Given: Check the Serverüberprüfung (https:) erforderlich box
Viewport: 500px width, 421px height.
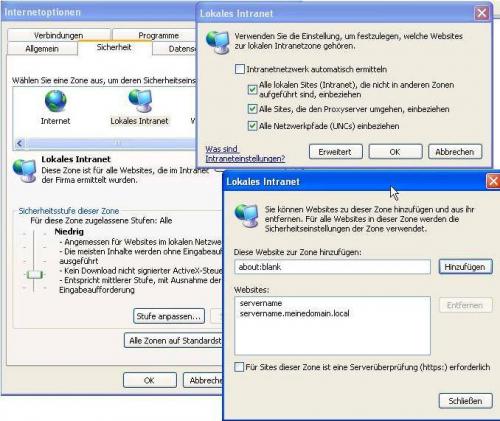Looking at the screenshot, I should point(239,367).
